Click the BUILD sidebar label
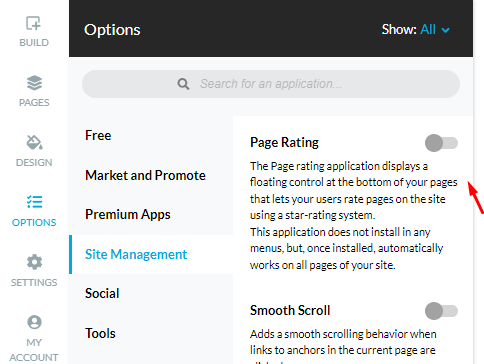This screenshot has width=484, height=364. [34, 43]
